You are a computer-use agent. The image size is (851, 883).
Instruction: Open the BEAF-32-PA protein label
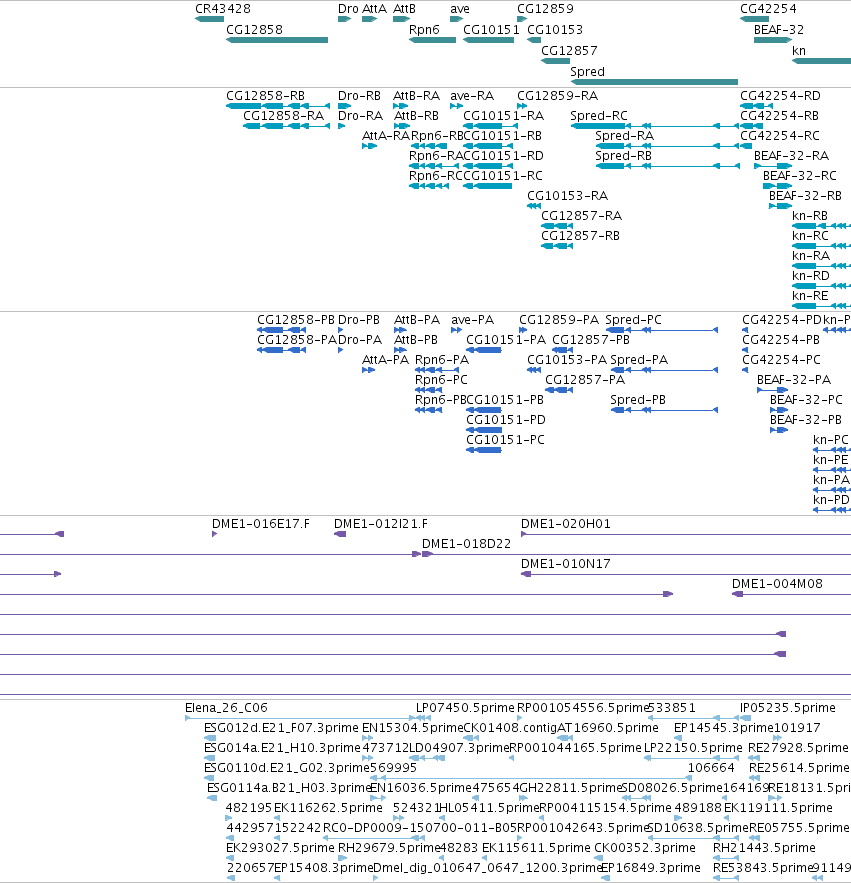(x=794, y=380)
